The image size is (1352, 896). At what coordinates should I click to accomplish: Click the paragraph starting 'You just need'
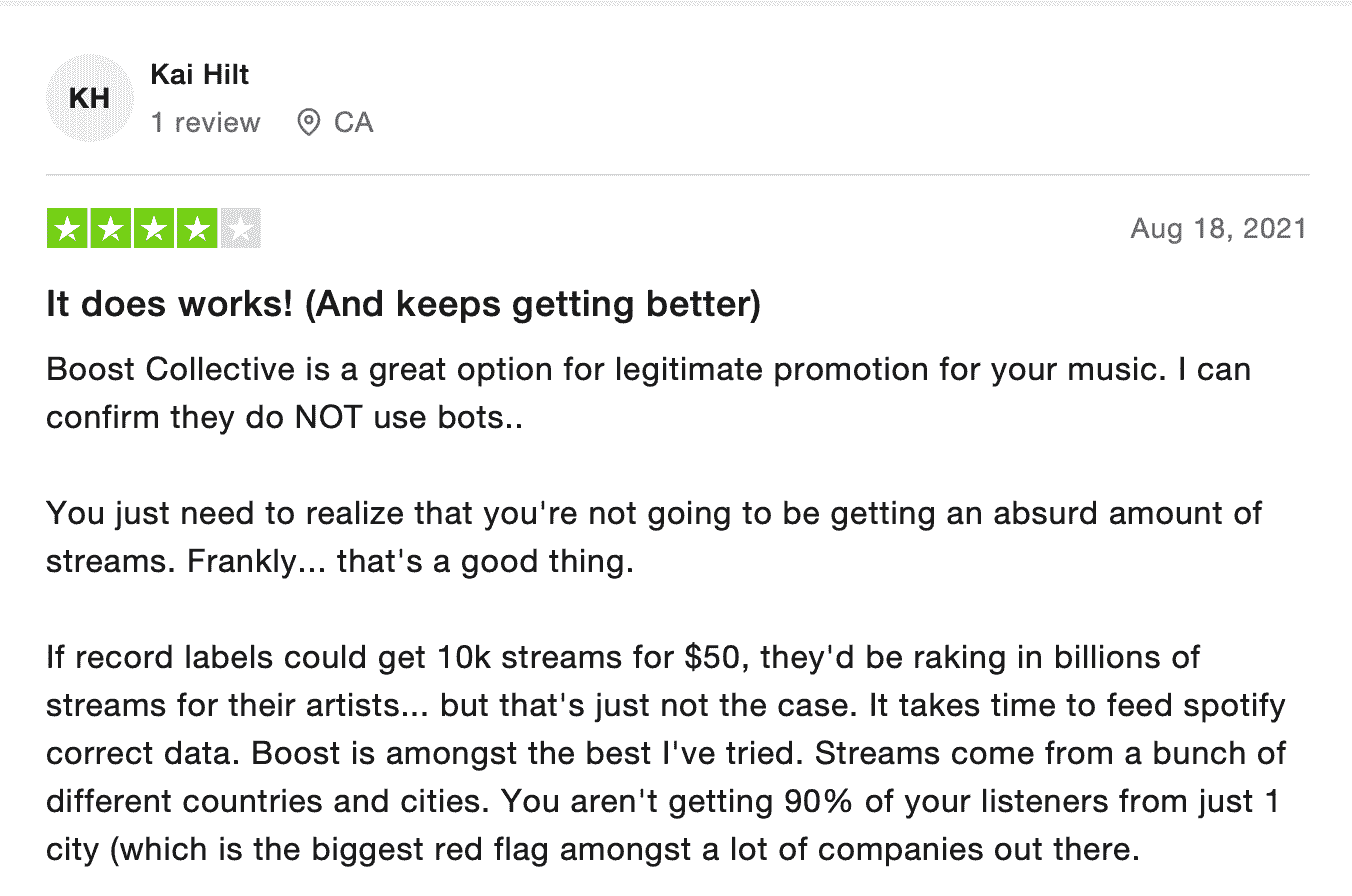click(x=654, y=539)
